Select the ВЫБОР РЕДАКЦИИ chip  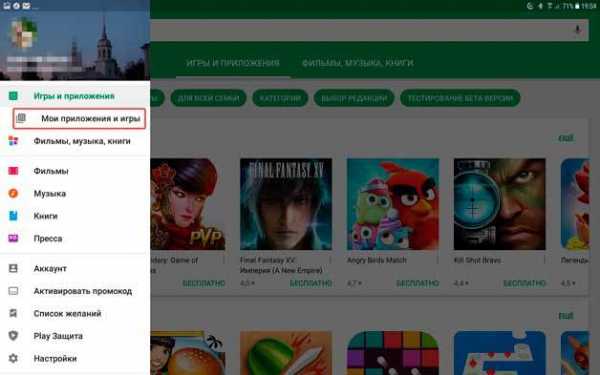point(354,98)
